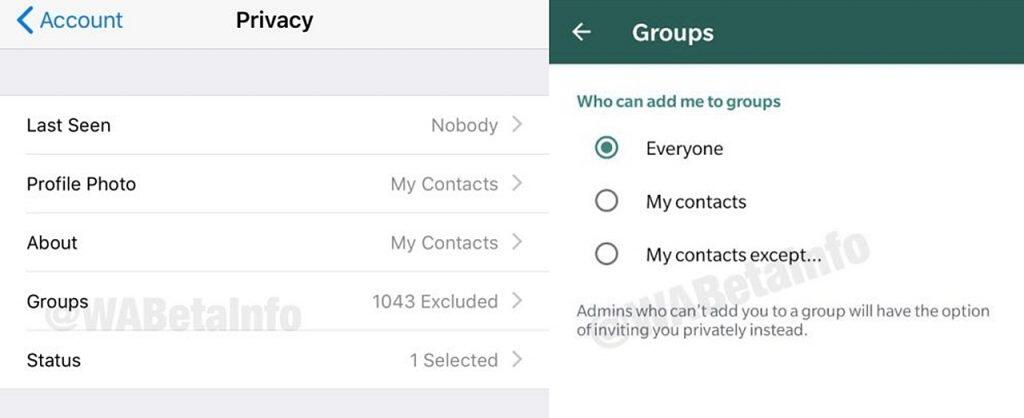Select the Everyone radio button
This screenshot has width=1024, height=418.
pos(606,148)
